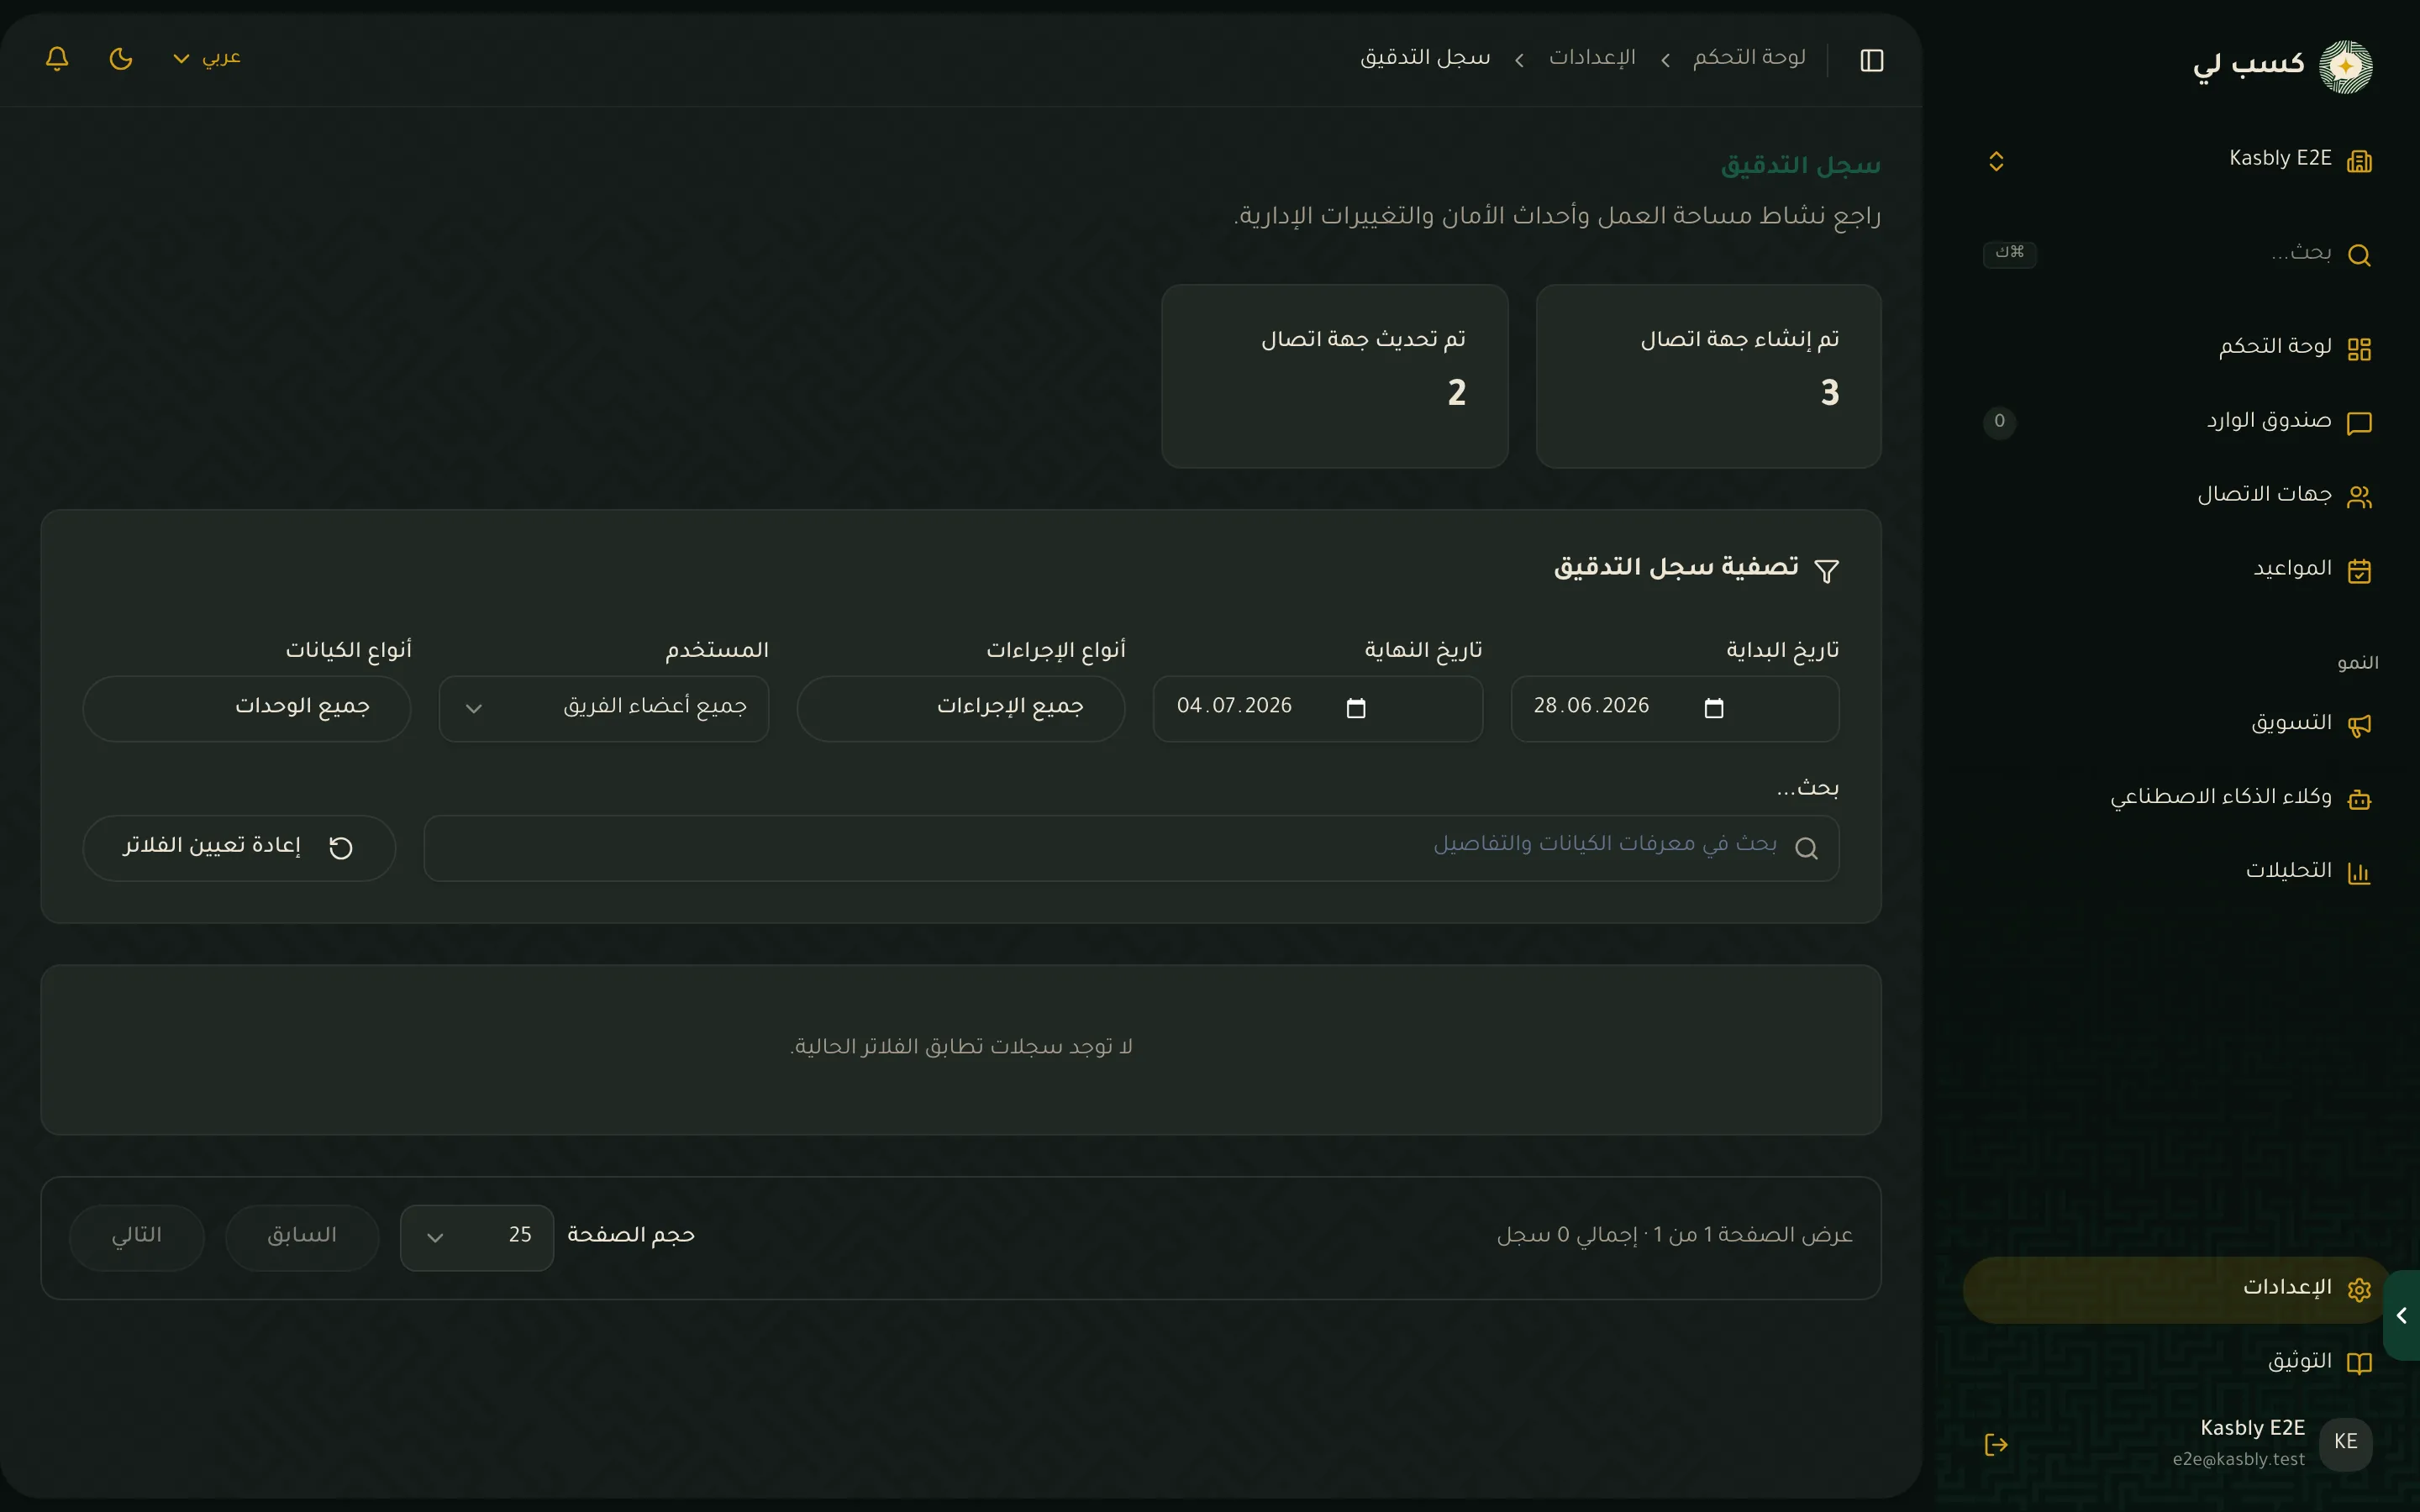This screenshot has height=1512, width=2420.
Task: Click the e2e@kasbly.test email
Action: pos(2238,1460)
